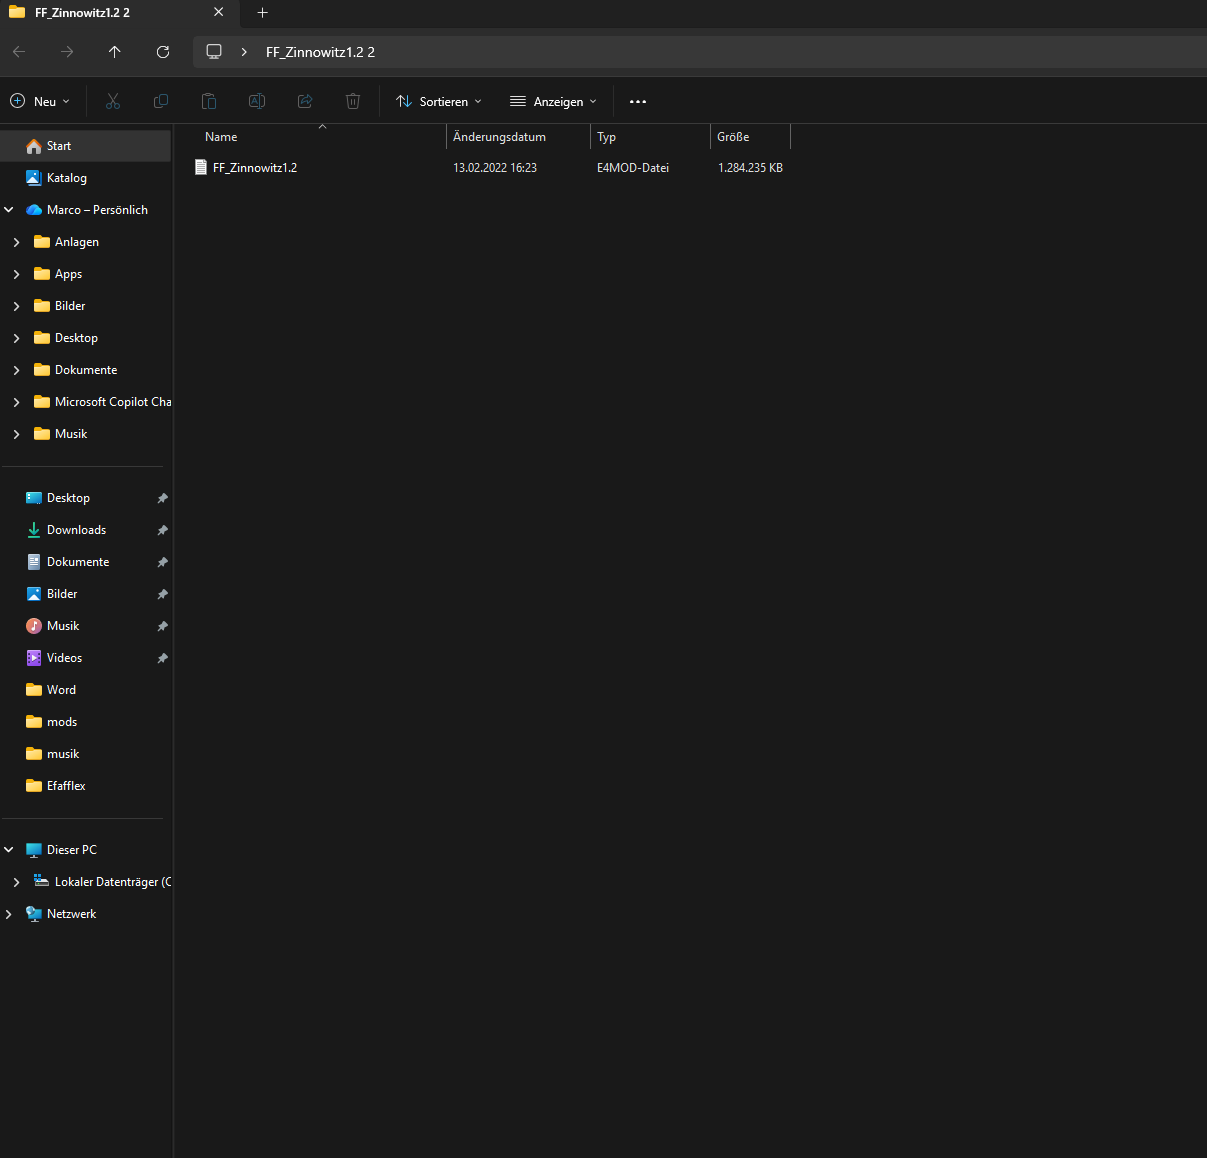Open the three-dots more options menu
Image resolution: width=1207 pixels, height=1158 pixels.
pos(638,101)
